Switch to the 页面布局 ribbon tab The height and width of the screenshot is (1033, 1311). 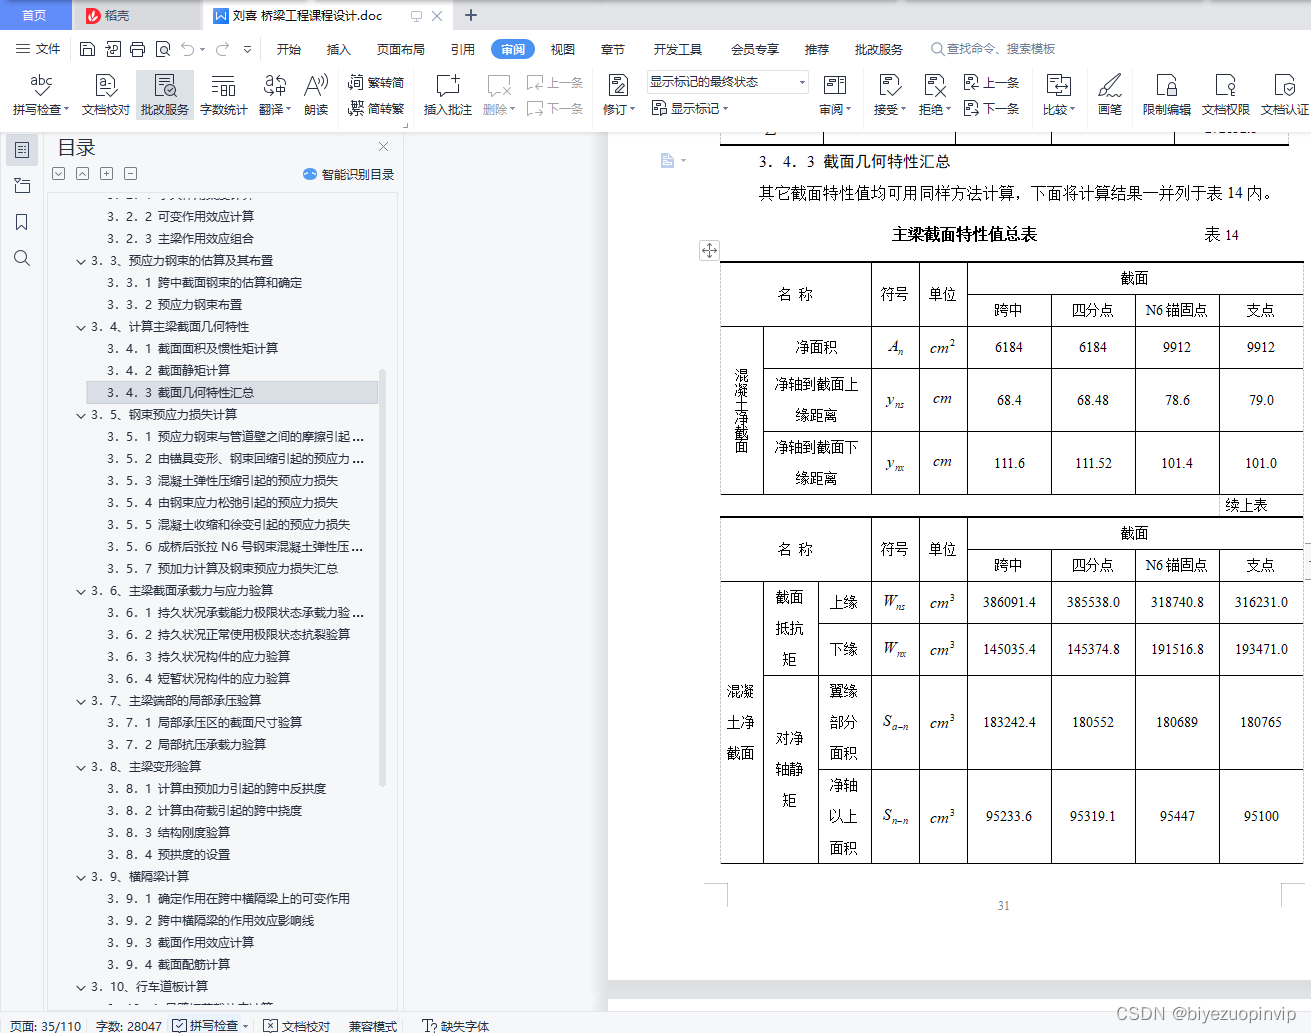(x=401, y=49)
